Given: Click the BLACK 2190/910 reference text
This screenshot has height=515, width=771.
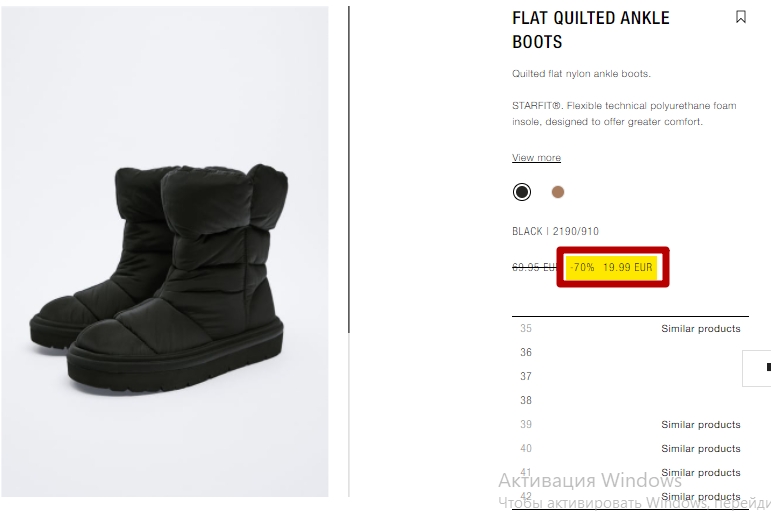Looking at the screenshot, I should click(x=555, y=231).
